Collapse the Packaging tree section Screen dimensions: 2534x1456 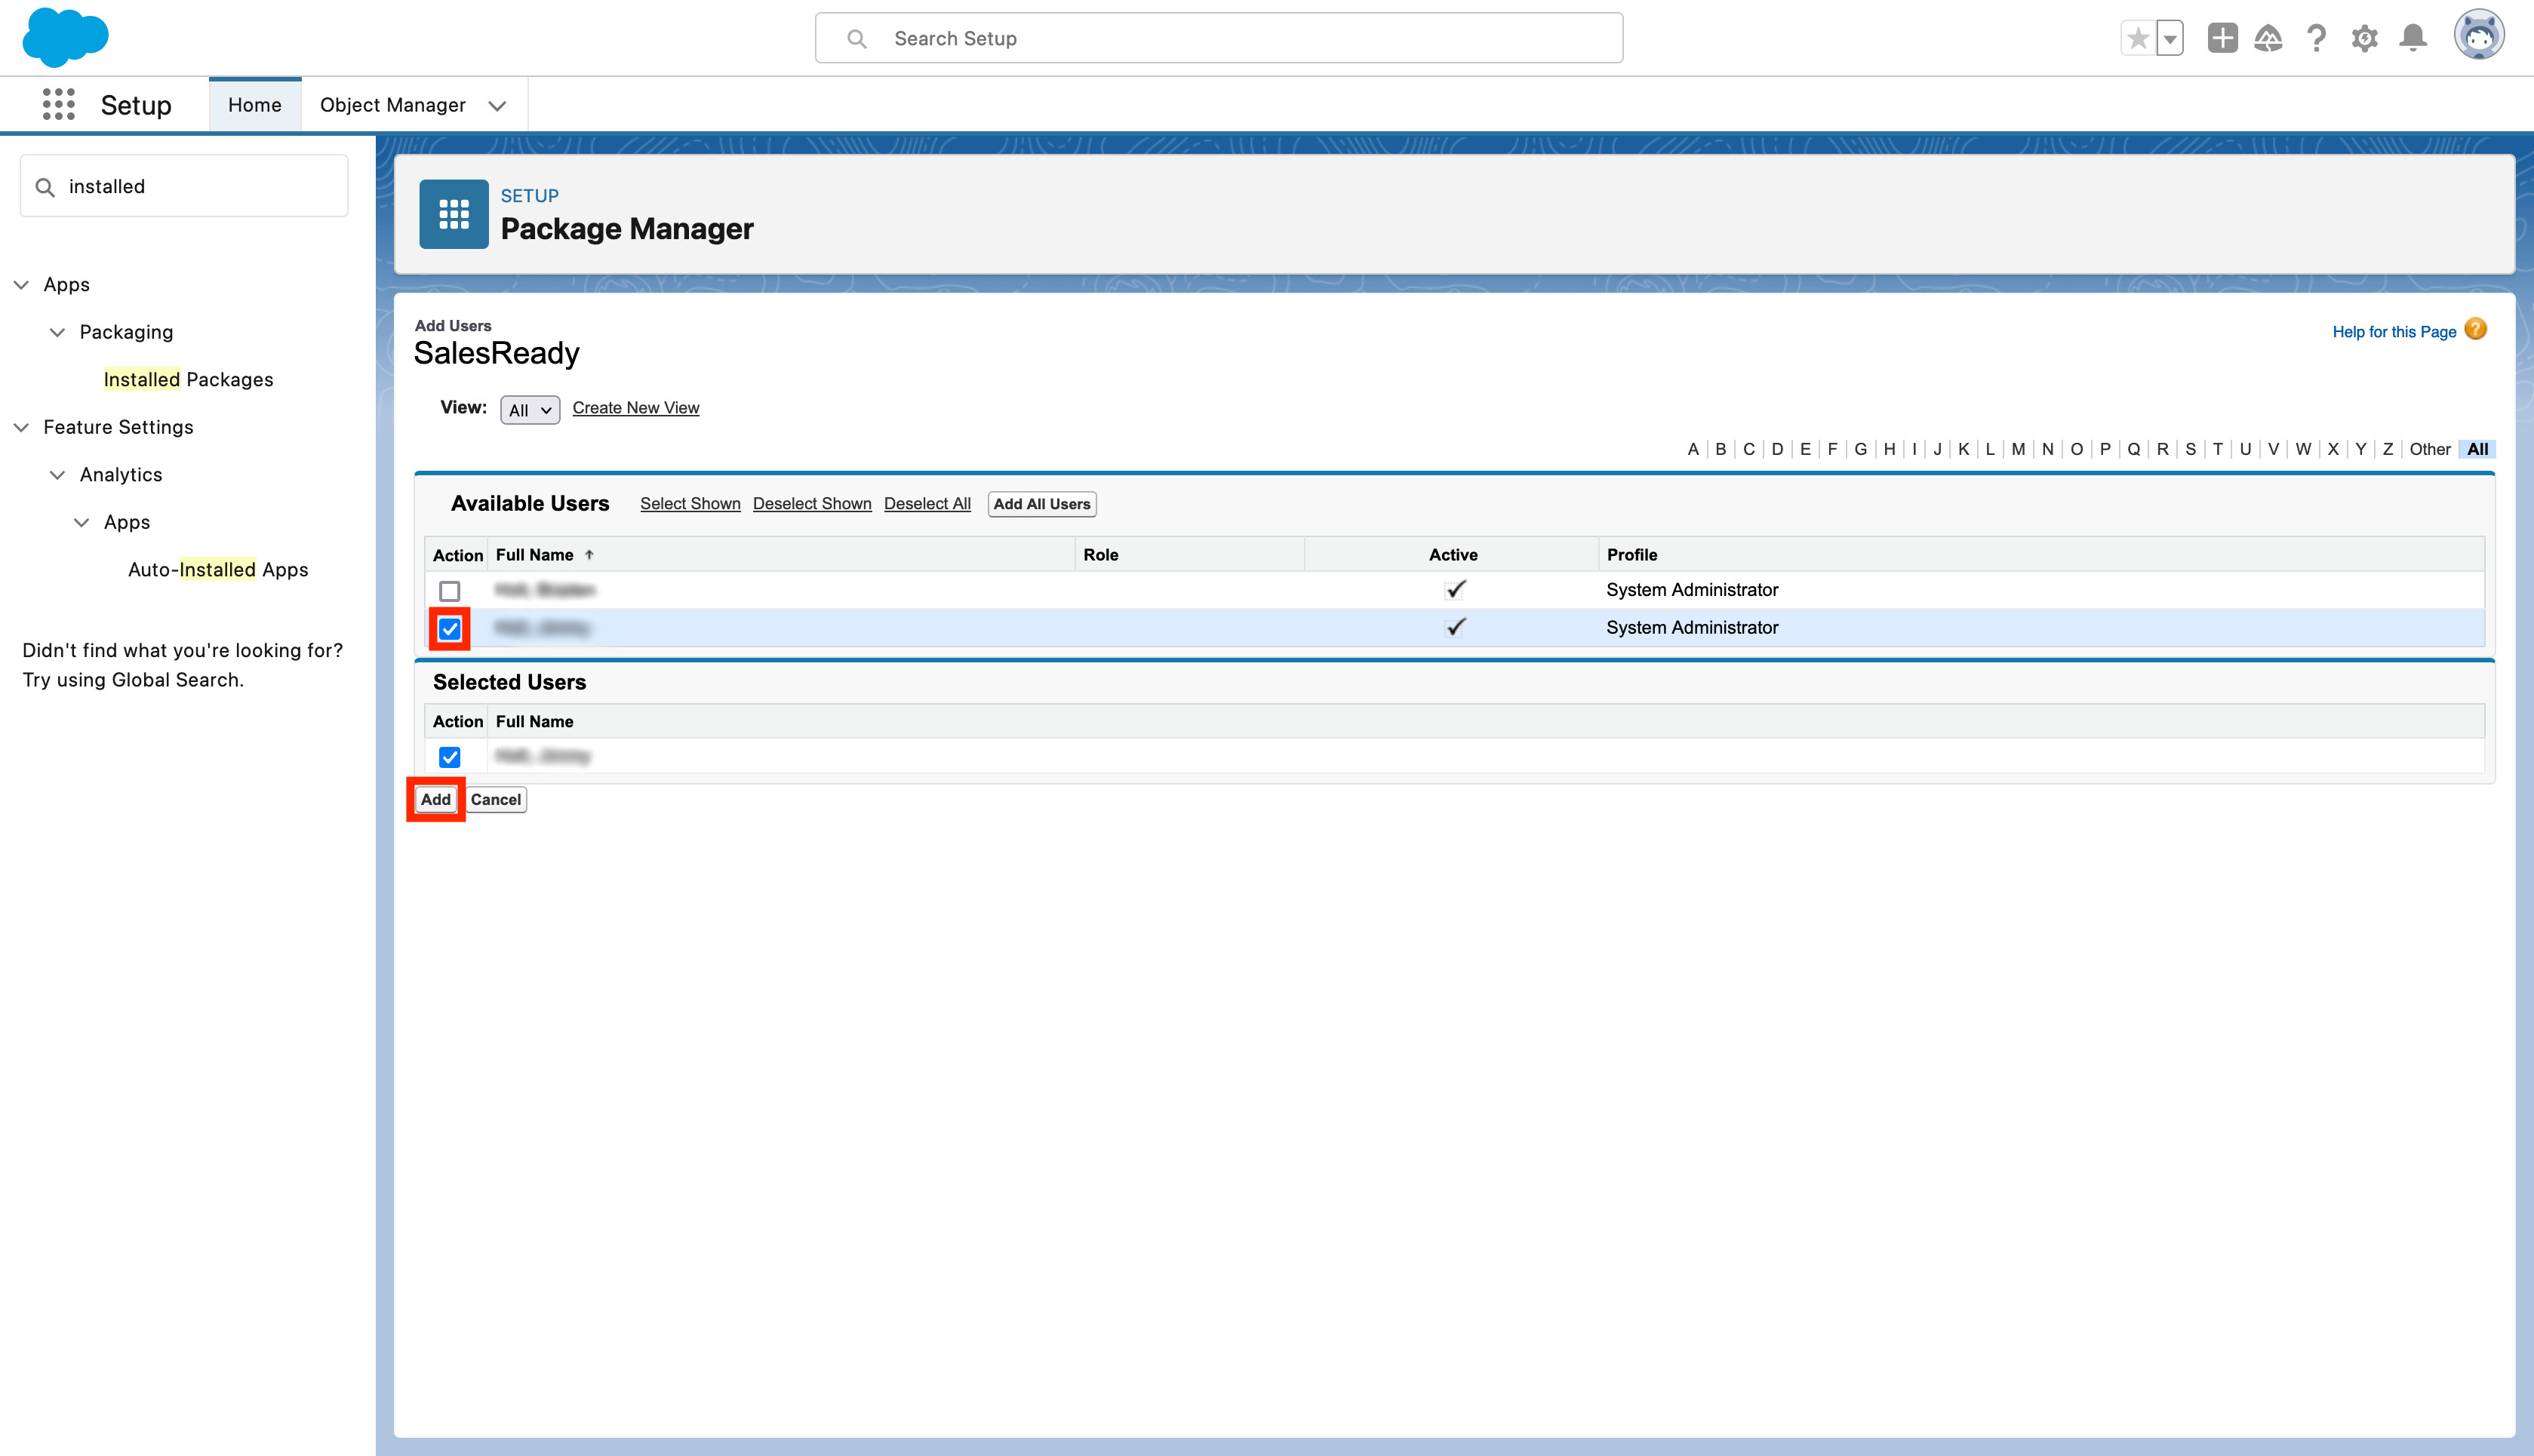click(58, 332)
